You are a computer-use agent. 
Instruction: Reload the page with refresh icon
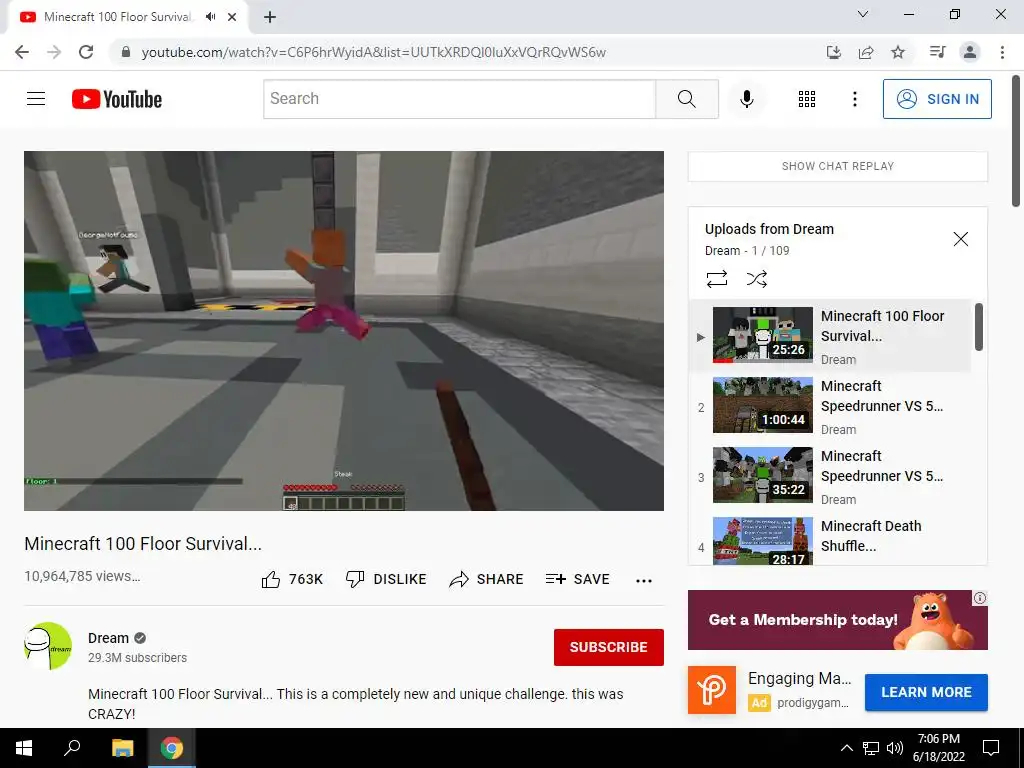[x=86, y=52]
